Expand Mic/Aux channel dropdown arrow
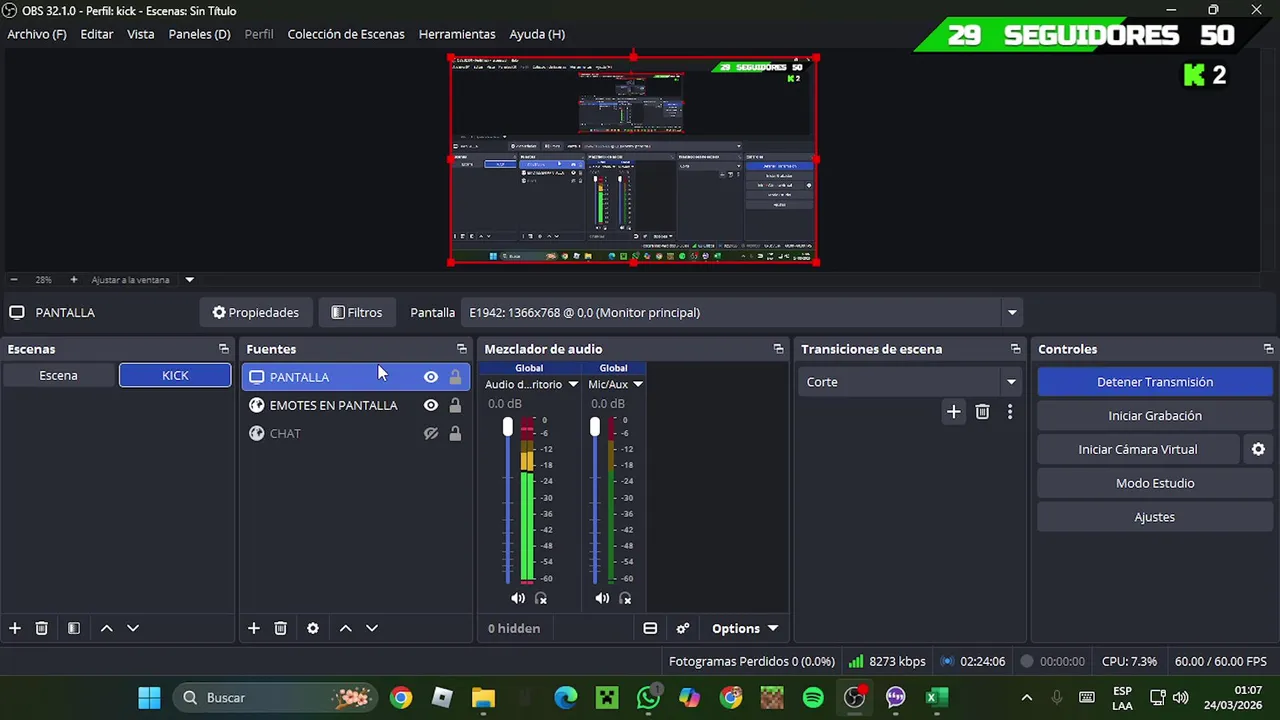The image size is (1280, 720). pos(638,385)
